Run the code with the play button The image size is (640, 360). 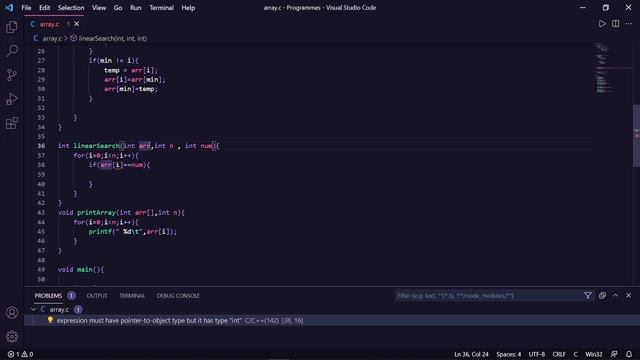(602, 24)
